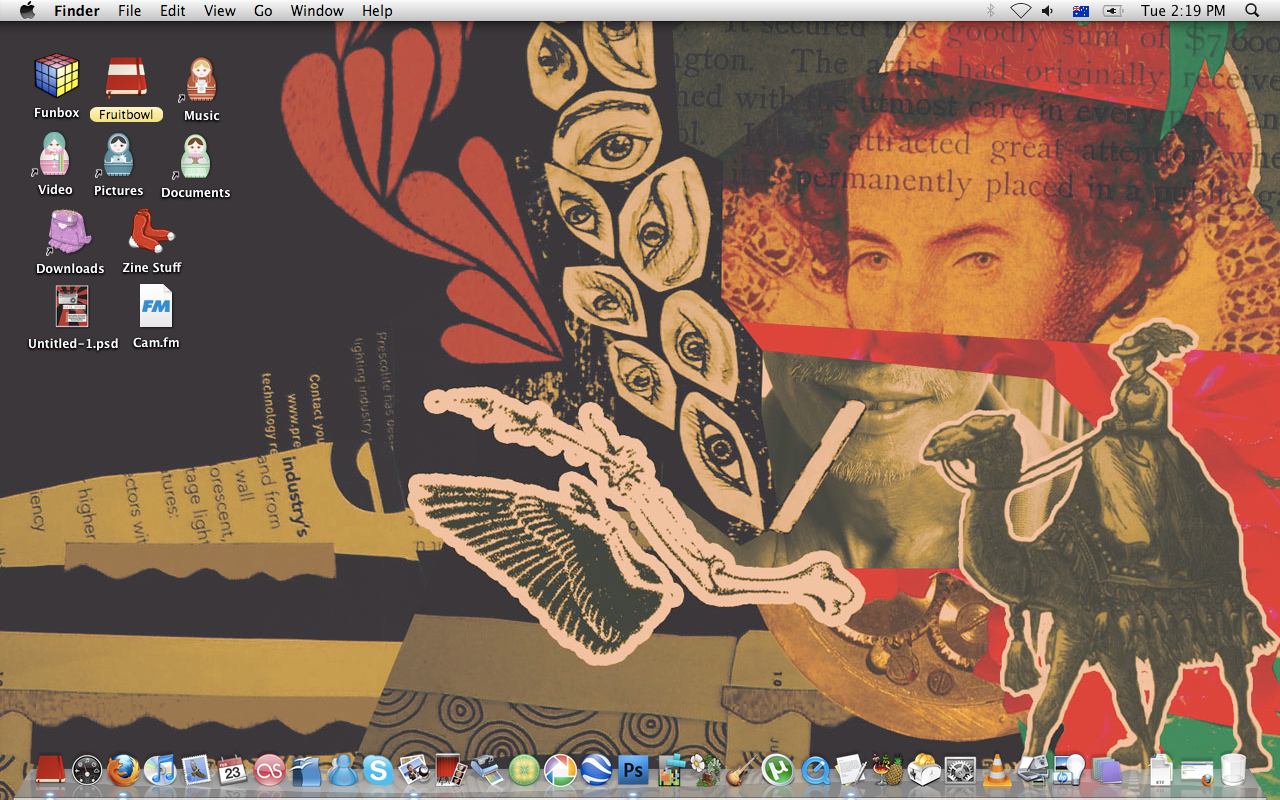Open iTunes from the Dock

(x=160, y=770)
